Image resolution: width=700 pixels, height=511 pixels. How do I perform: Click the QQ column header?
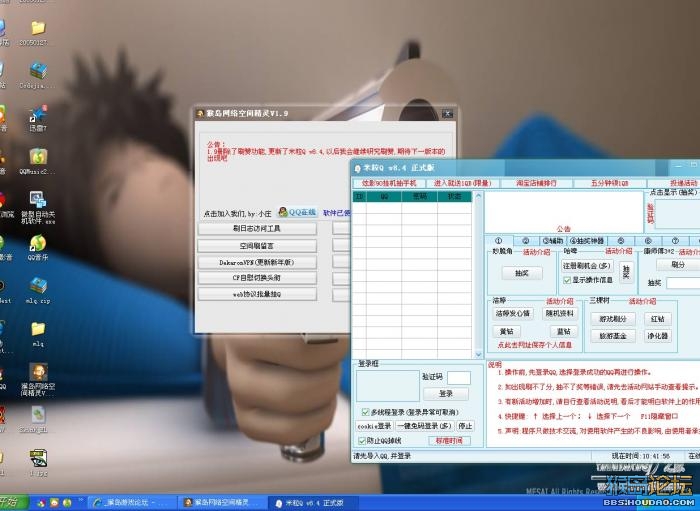[x=384, y=196]
